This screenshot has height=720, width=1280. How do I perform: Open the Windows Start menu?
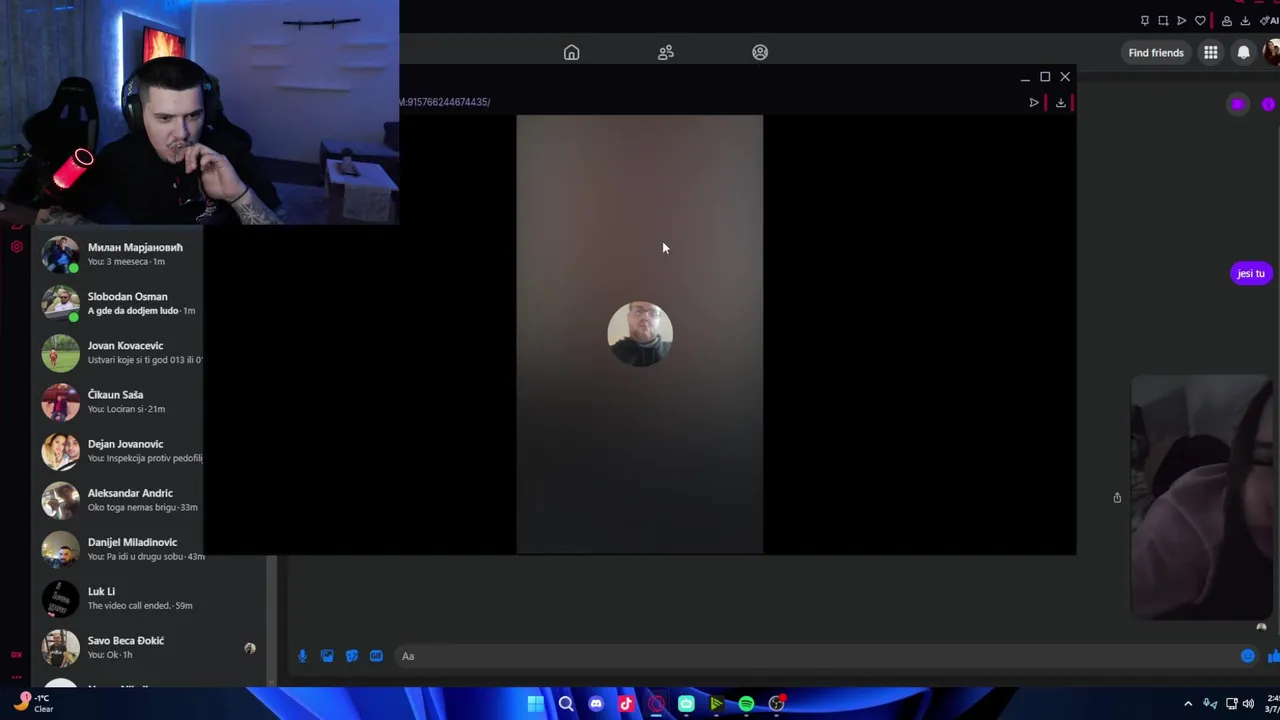(x=536, y=704)
